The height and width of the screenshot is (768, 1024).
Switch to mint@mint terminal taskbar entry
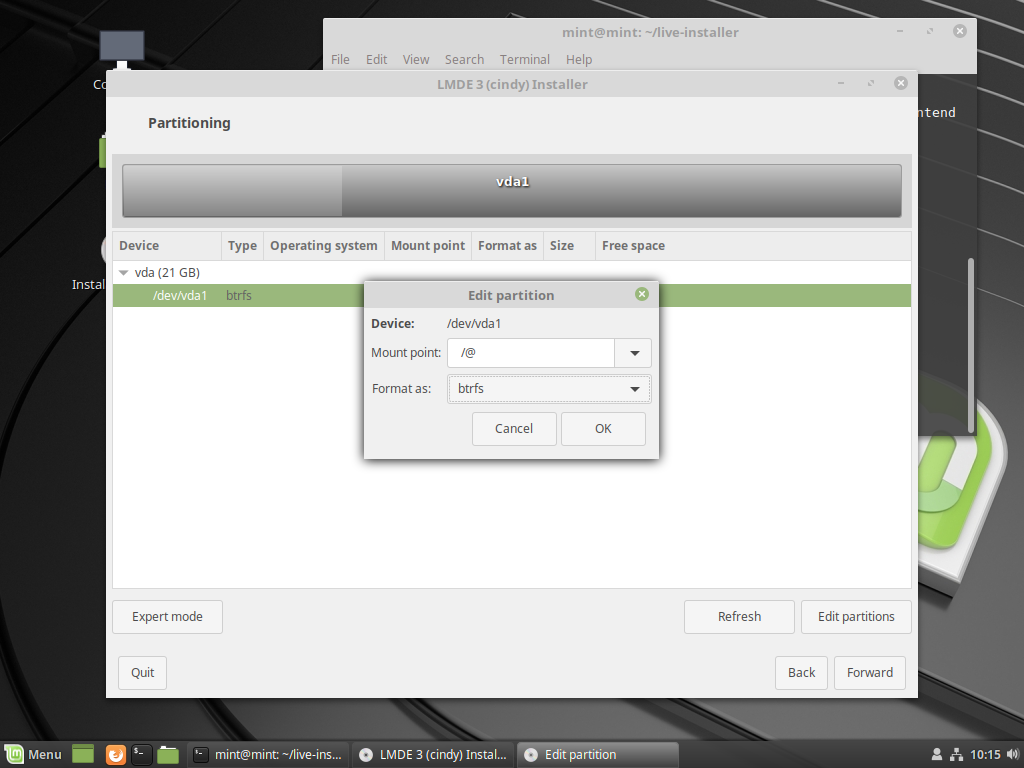269,754
